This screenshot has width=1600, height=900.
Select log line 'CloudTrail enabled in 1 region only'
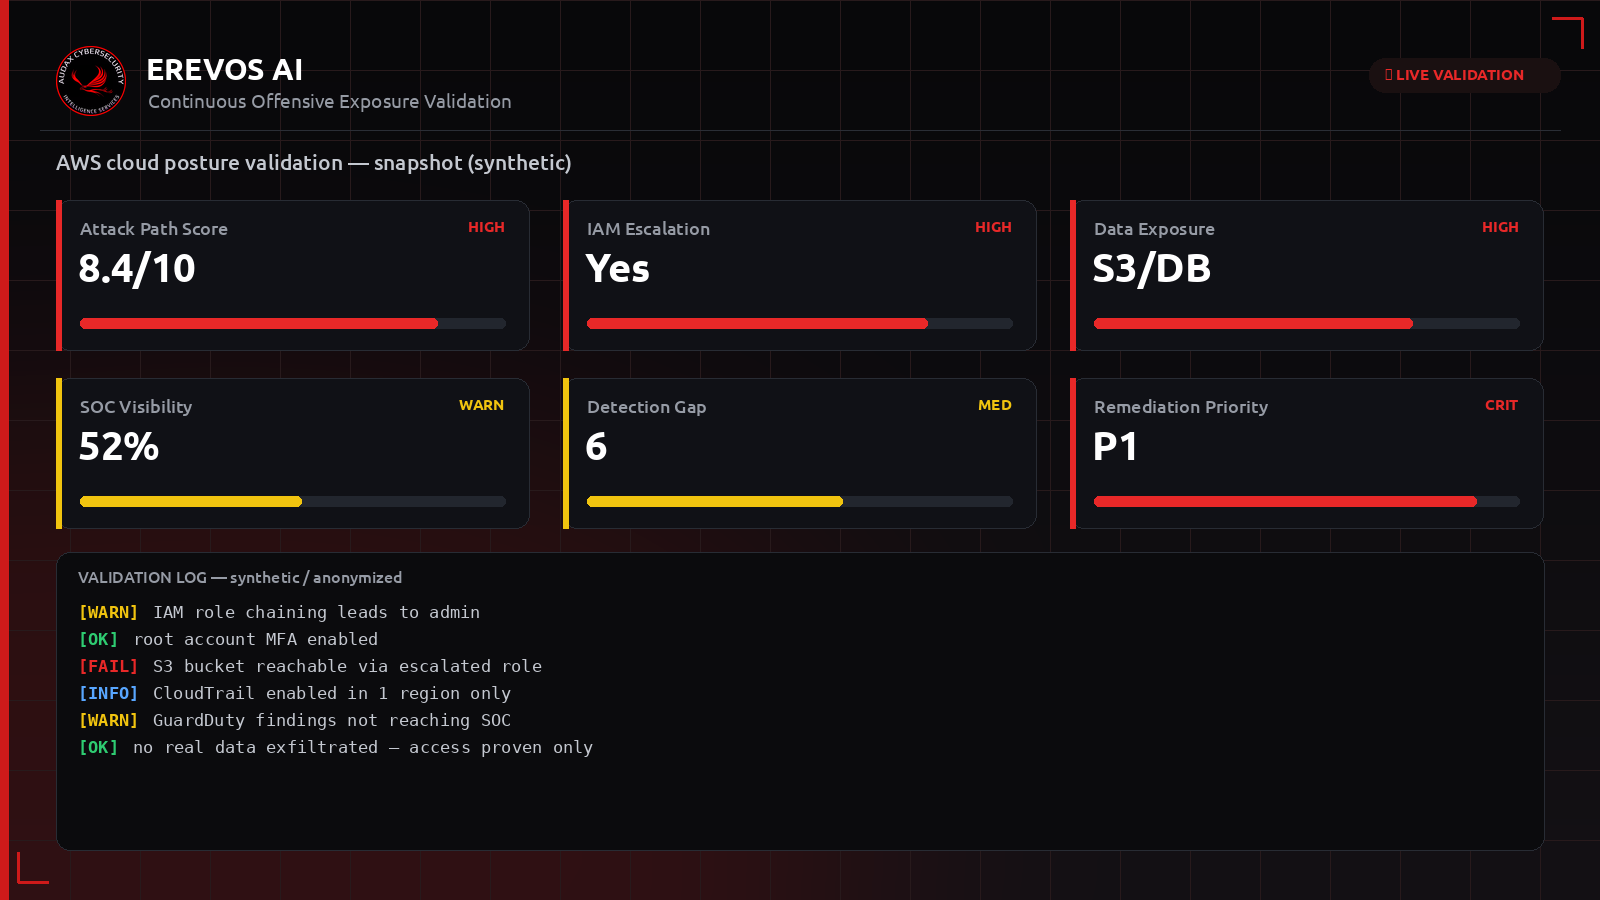click(x=332, y=693)
